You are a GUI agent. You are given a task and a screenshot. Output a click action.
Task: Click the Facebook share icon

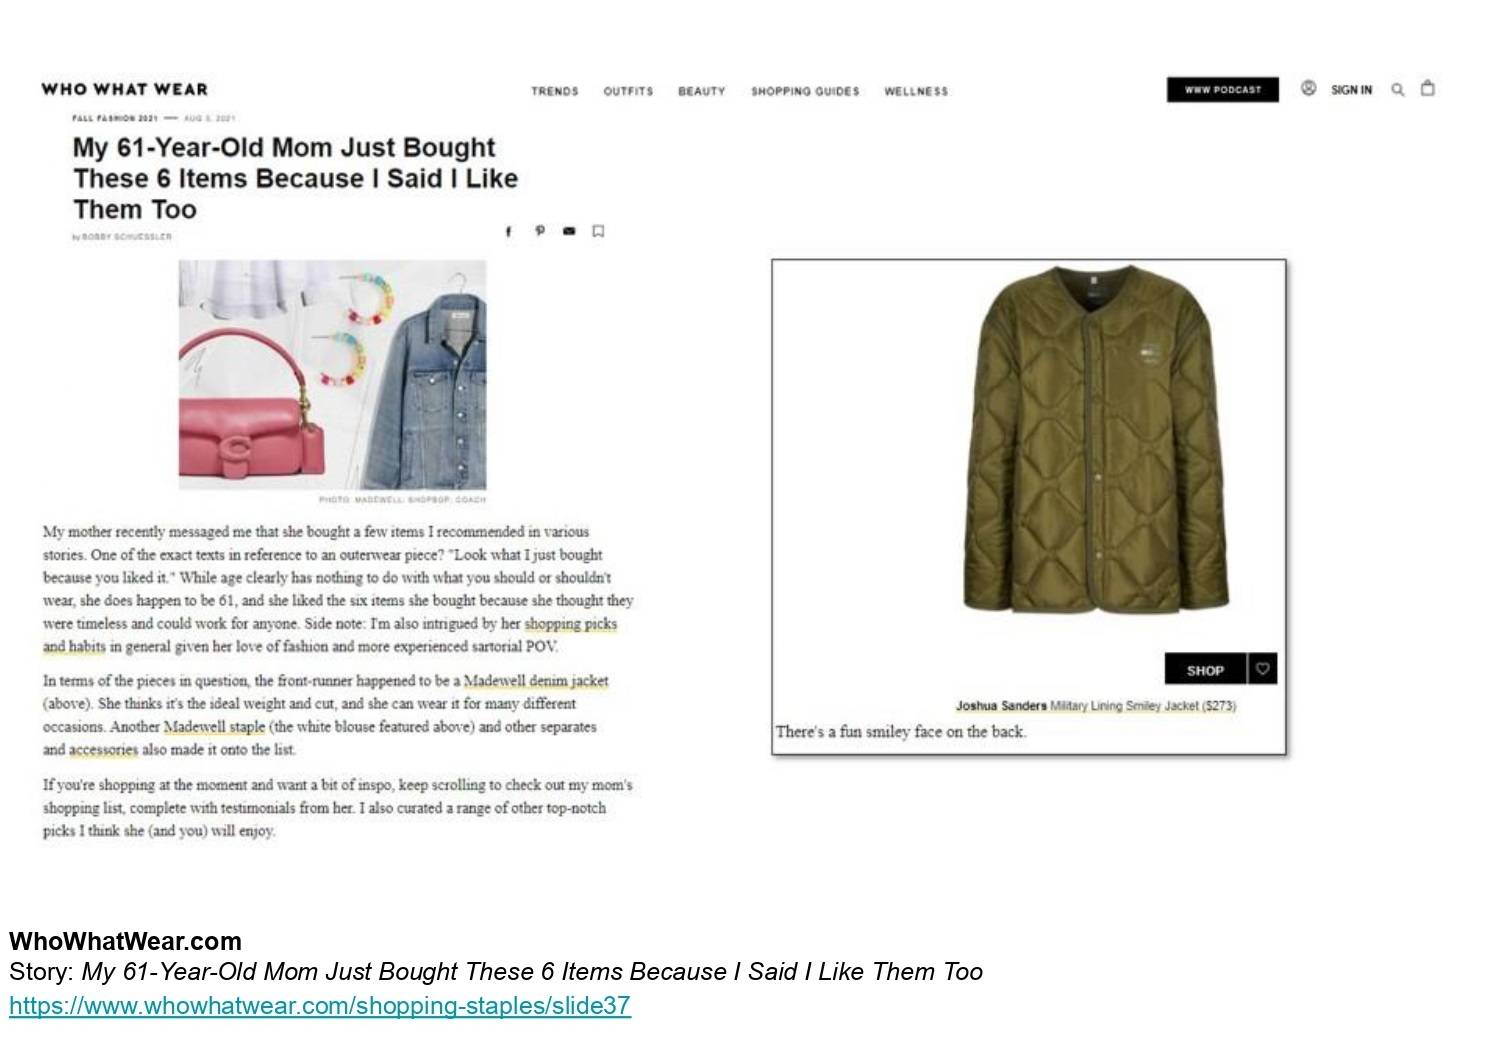[x=508, y=231]
